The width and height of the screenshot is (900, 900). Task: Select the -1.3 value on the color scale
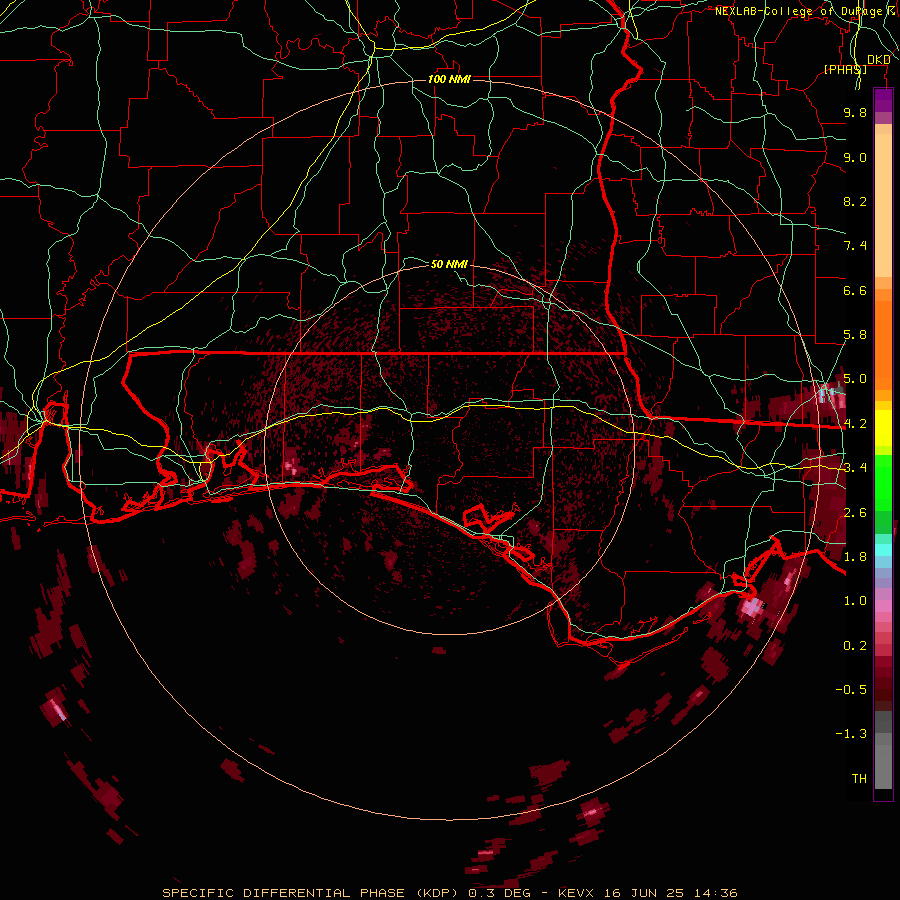point(851,734)
